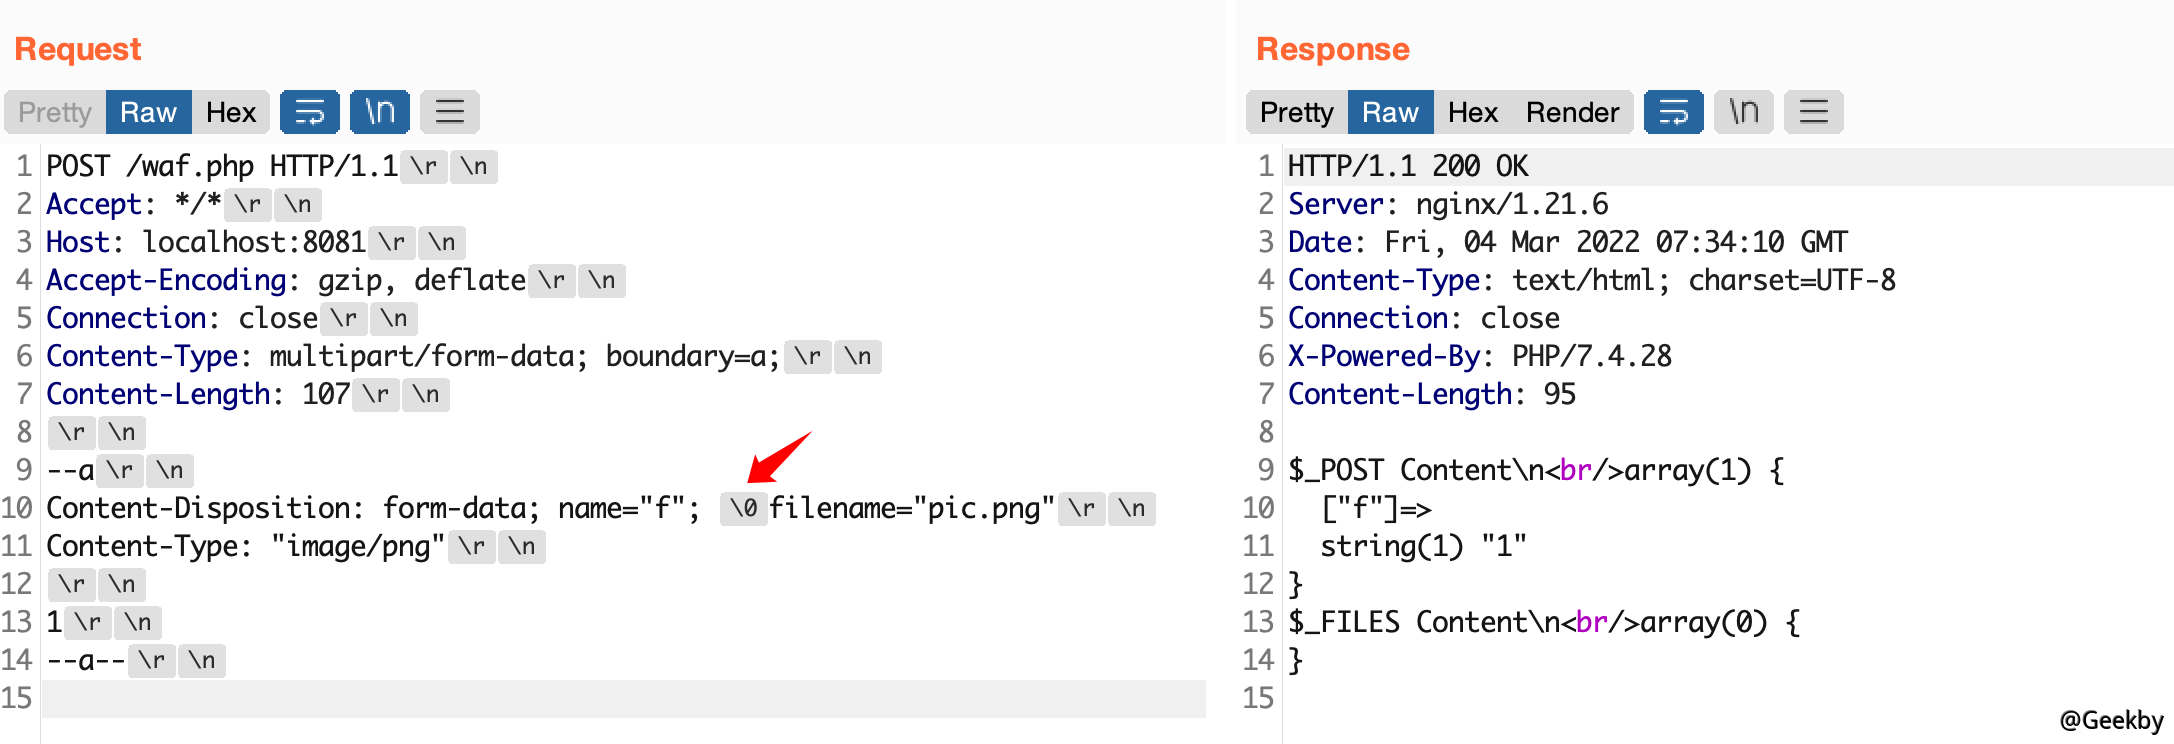Open the Render tab in Response panel
The image size is (2174, 744).
pyautogui.click(x=1572, y=112)
